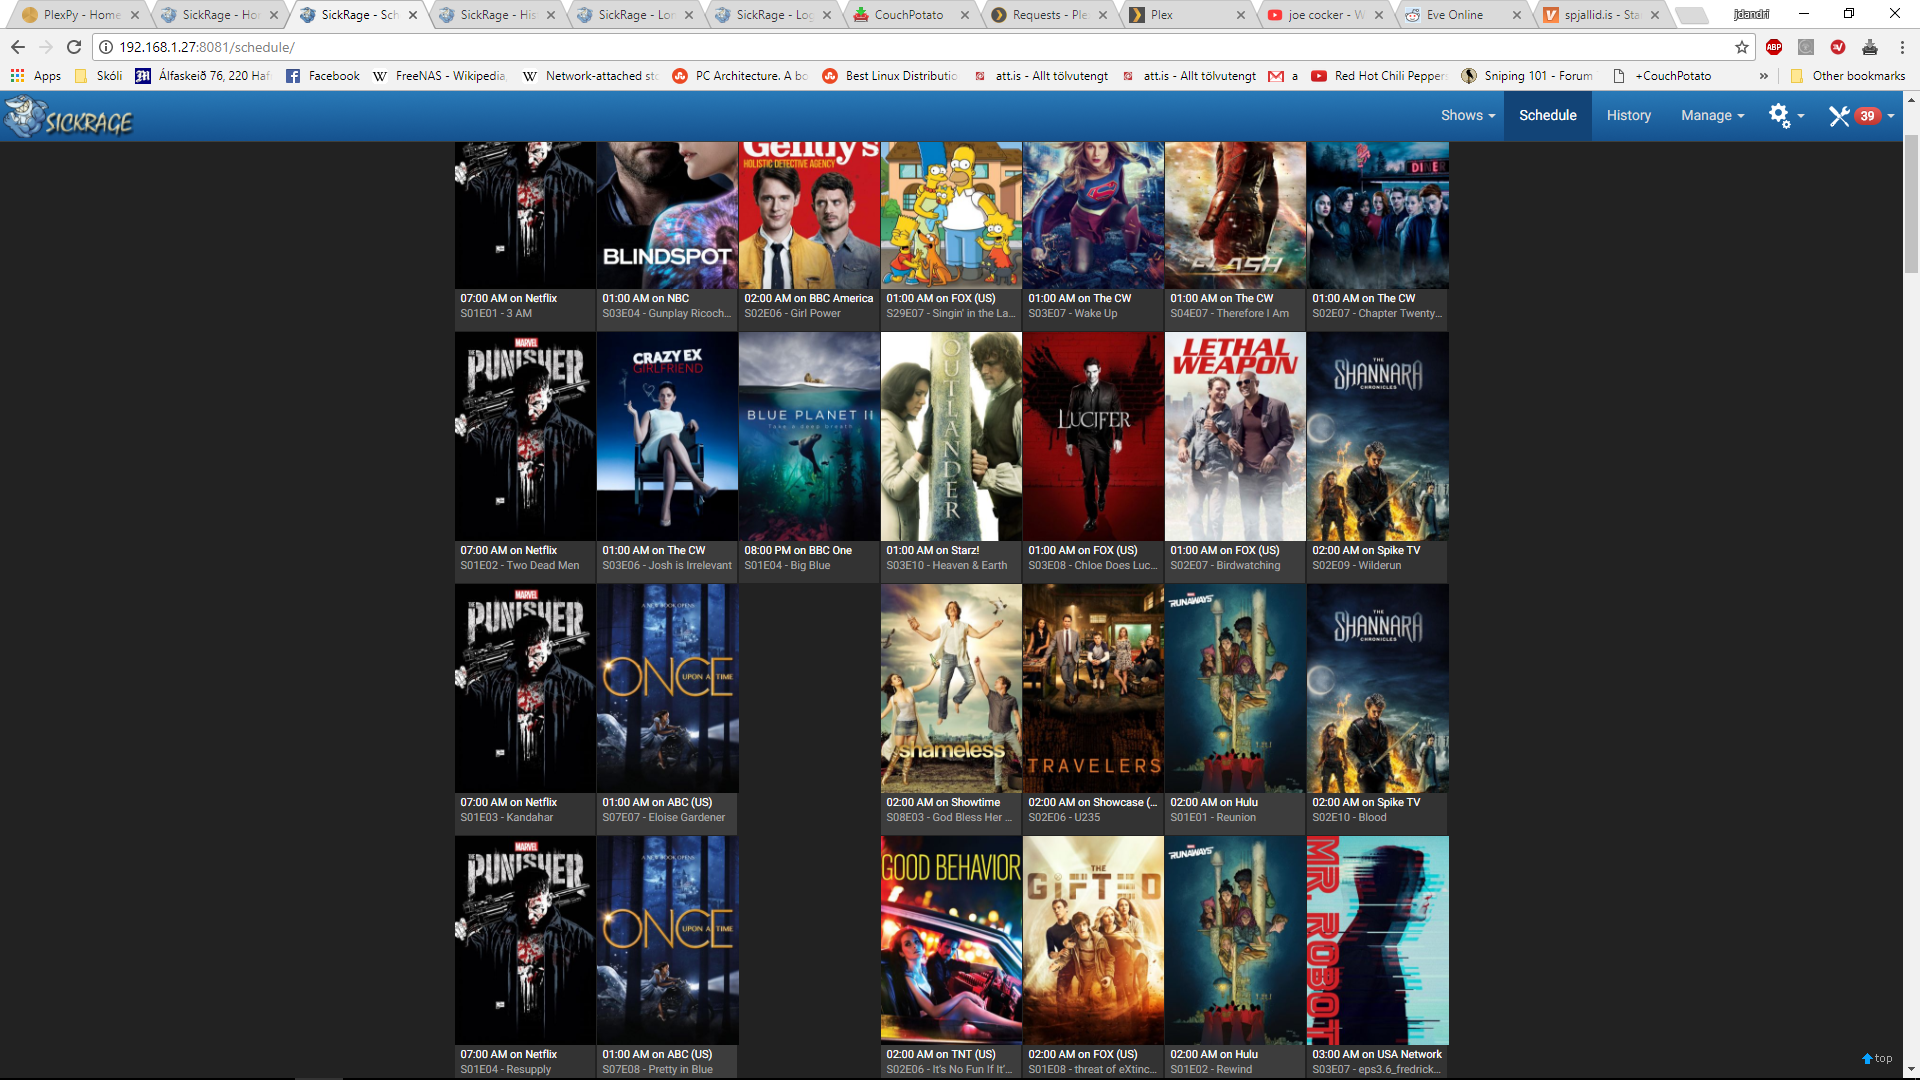Open the Apps bookmarks grid icon
Image resolution: width=1920 pixels, height=1080 pixels.
coord(17,76)
